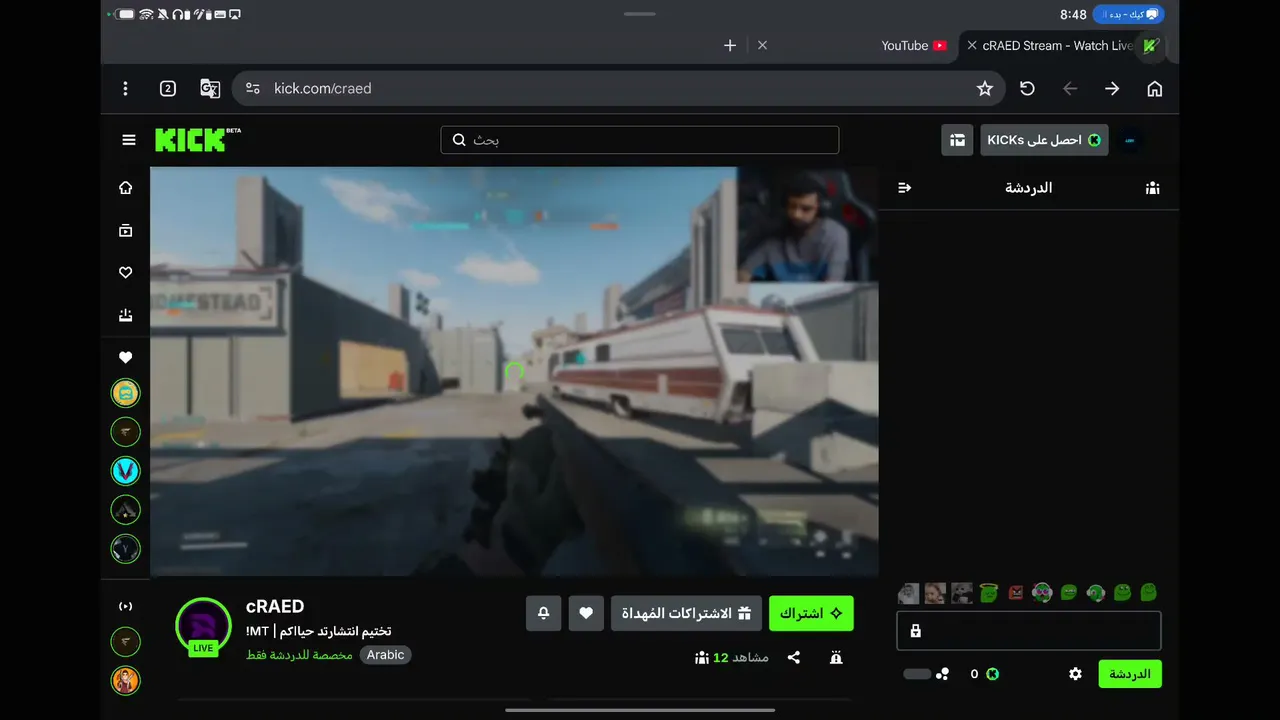Open the yellow-avatar followed channel in sidebar
1280x720 pixels.
tap(125, 393)
